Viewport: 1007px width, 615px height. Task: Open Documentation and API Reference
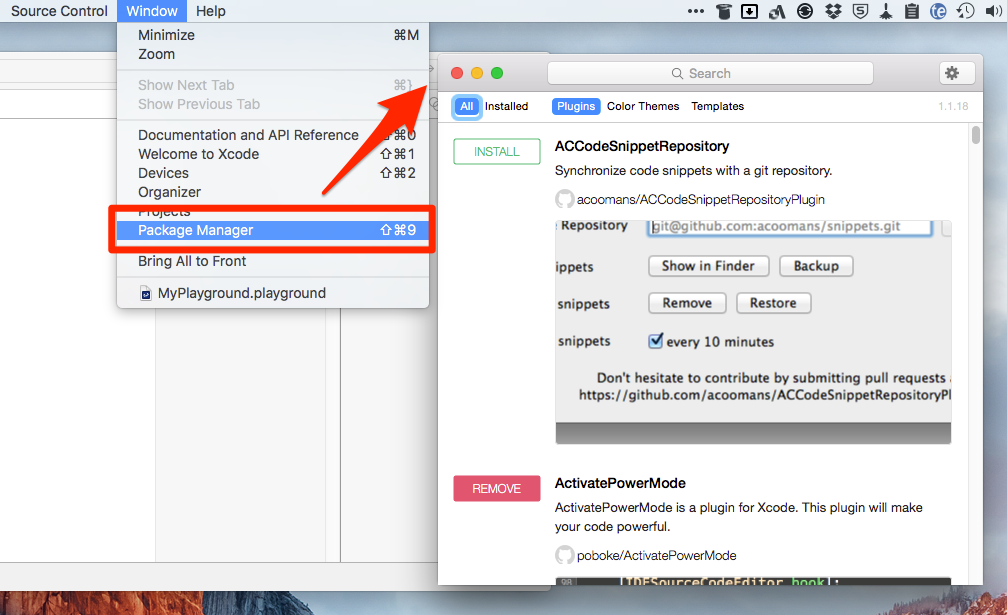[x=273, y=135]
